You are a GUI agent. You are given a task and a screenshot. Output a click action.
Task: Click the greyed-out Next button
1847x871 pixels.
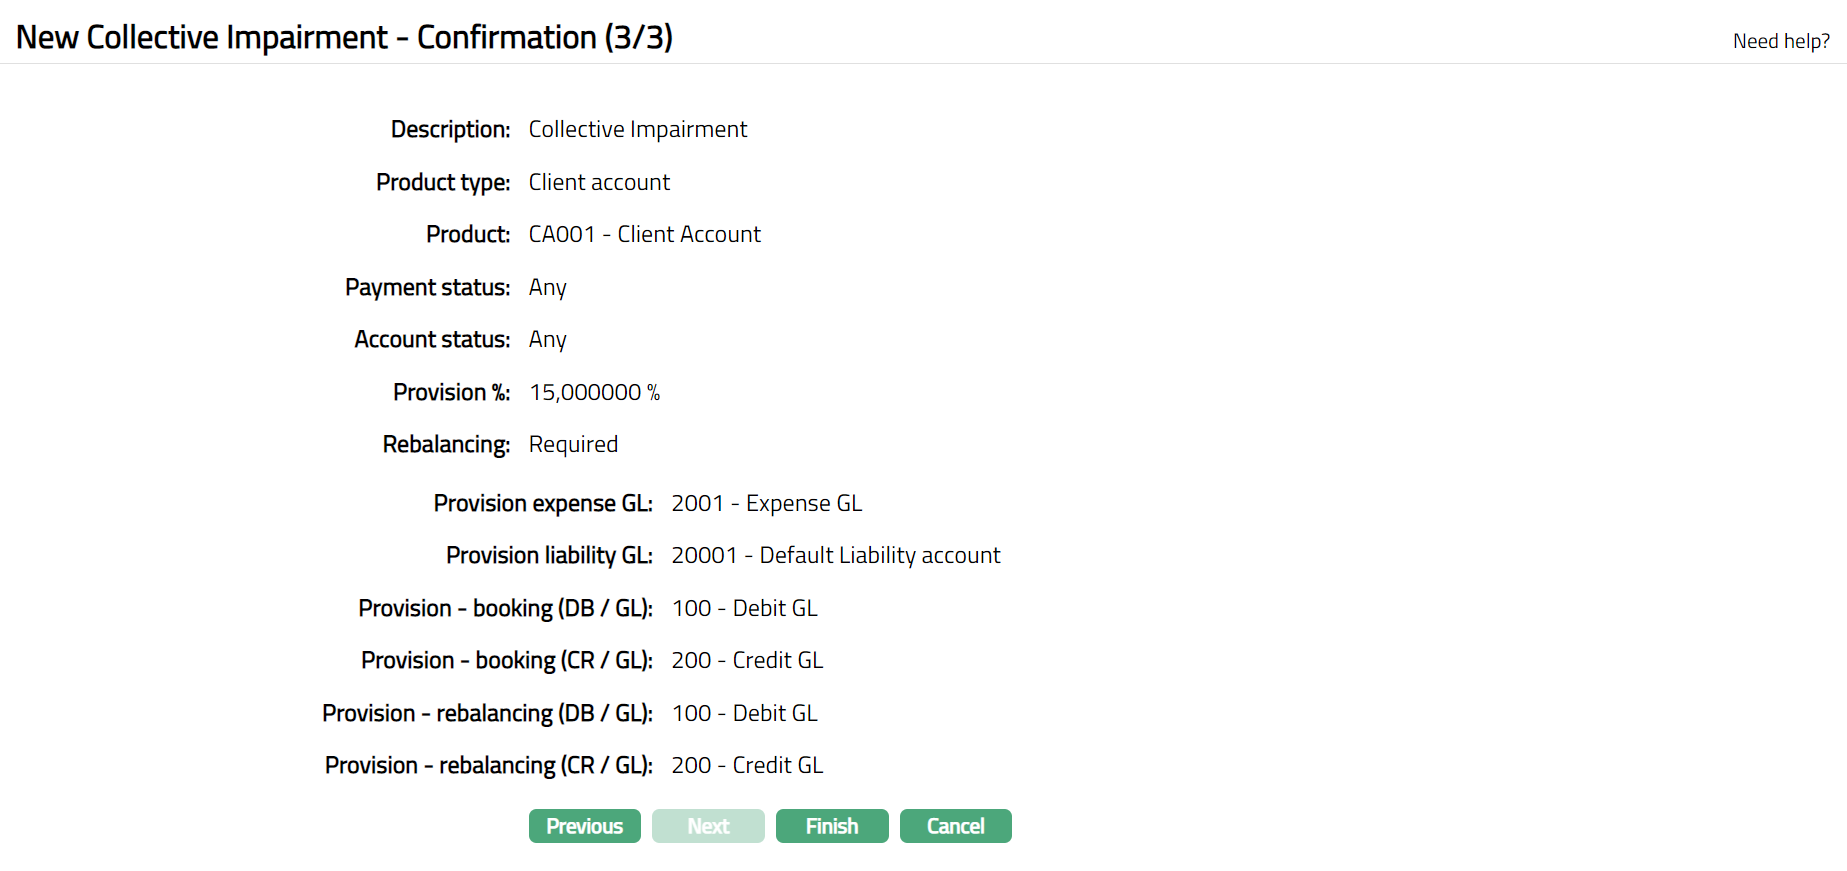(708, 826)
